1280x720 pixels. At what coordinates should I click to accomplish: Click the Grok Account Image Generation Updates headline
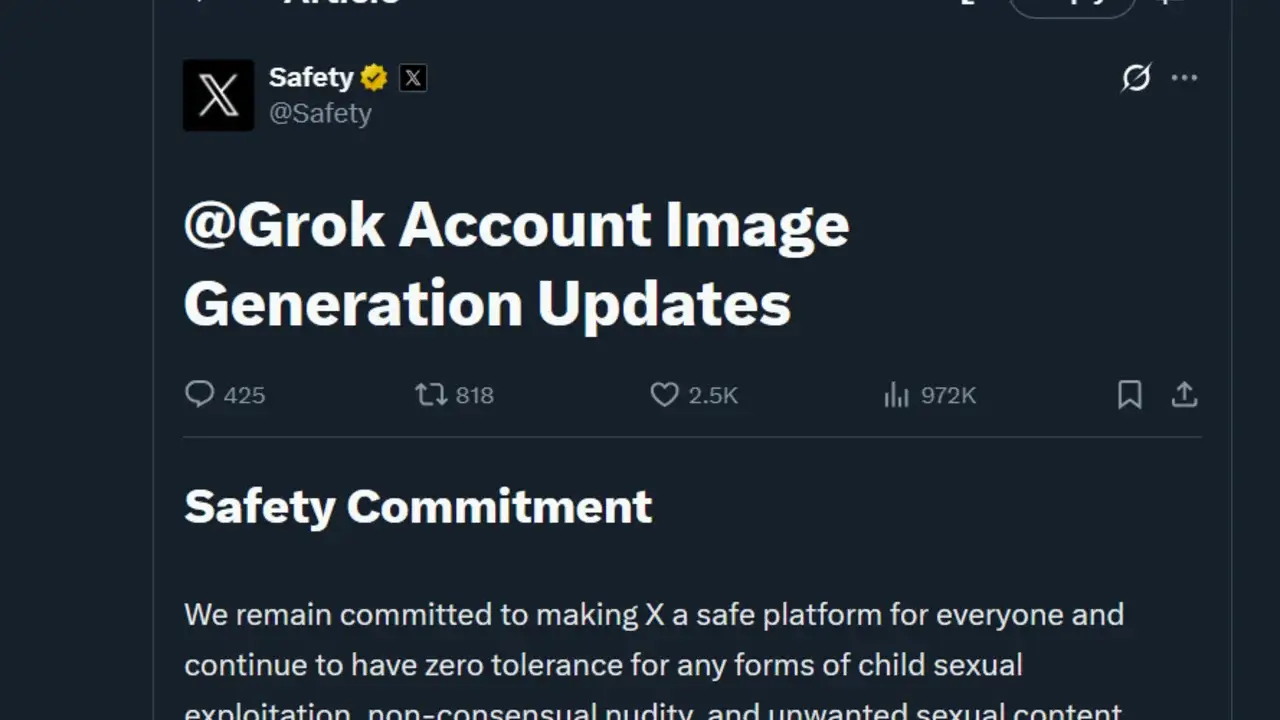516,263
